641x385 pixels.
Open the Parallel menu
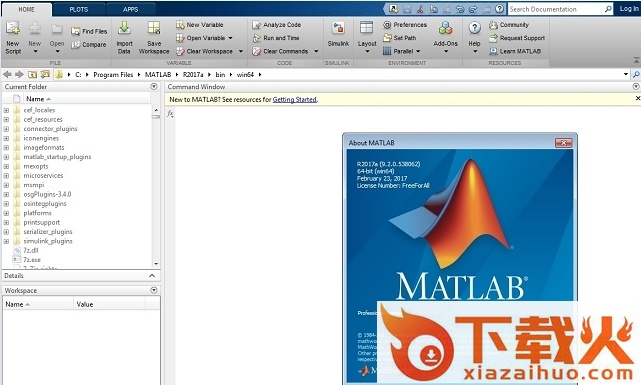(401, 51)
